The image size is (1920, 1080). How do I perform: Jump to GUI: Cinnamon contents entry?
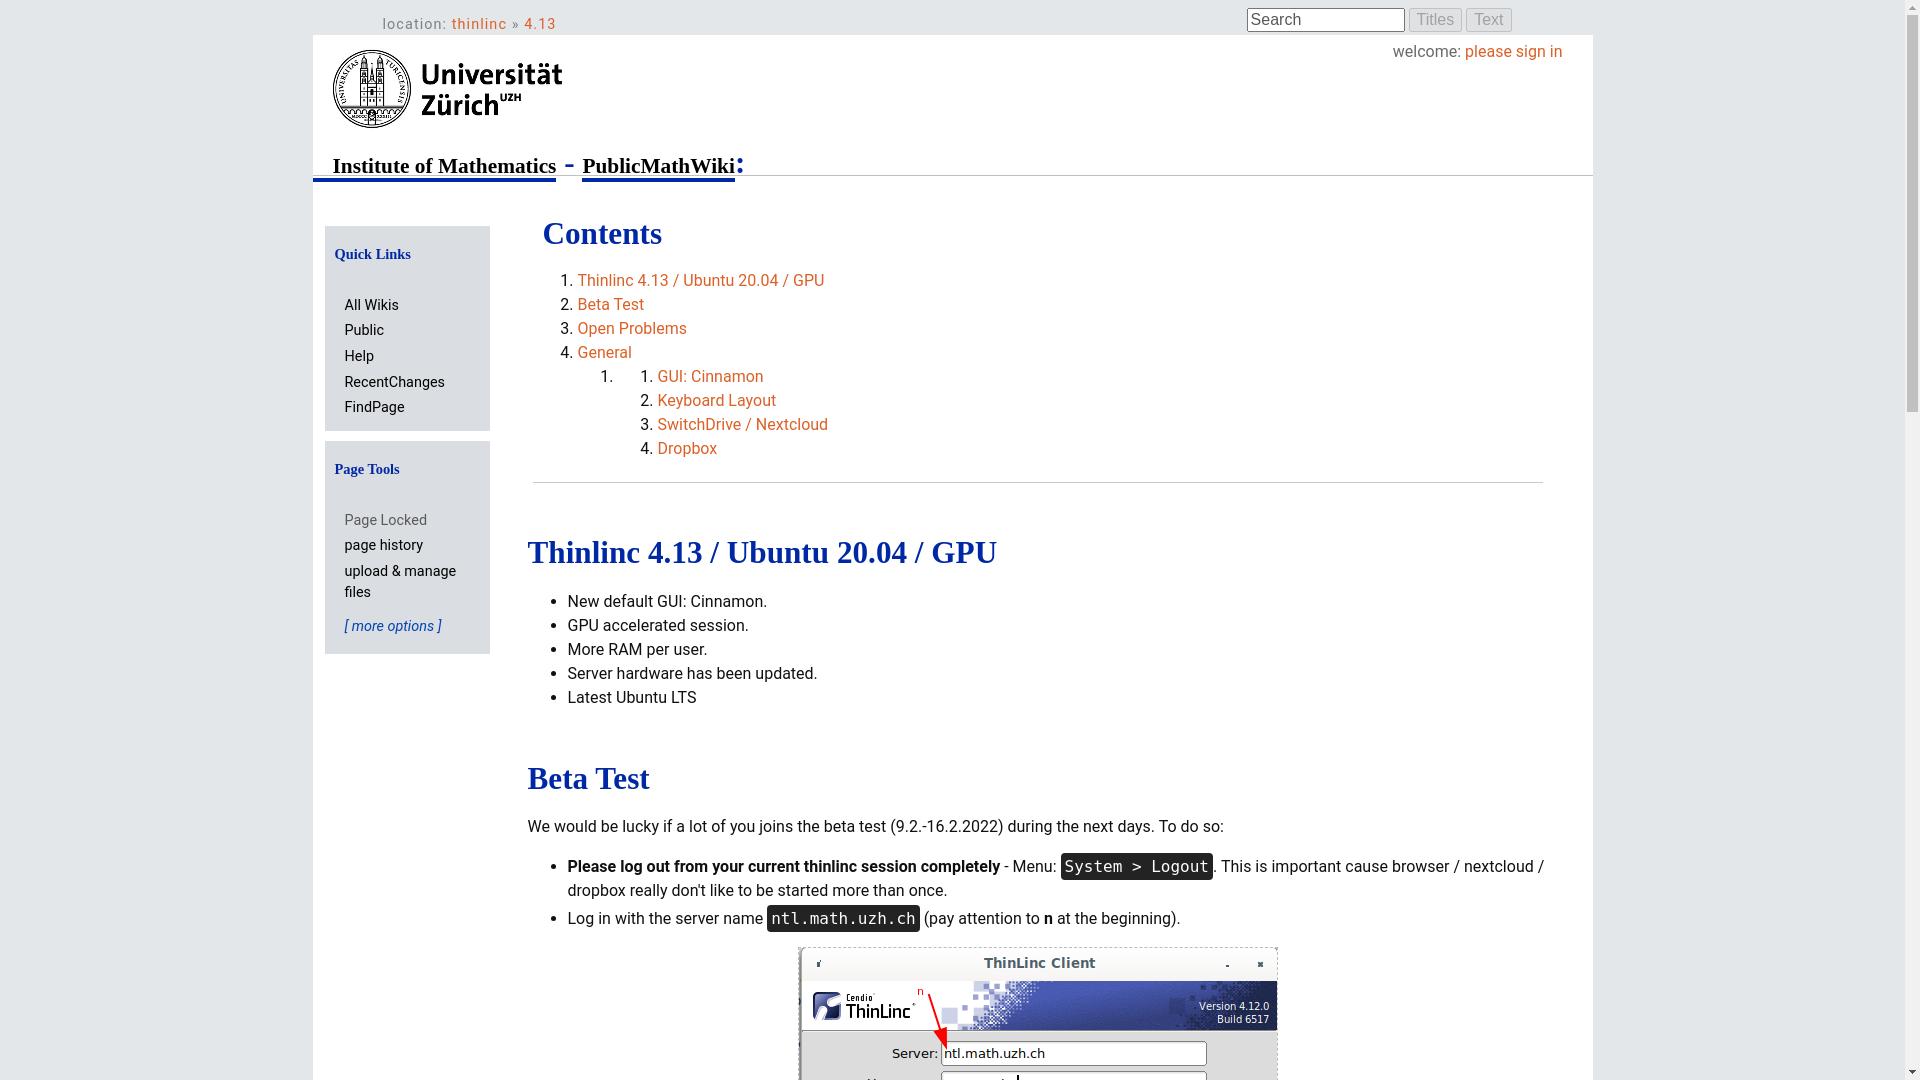(x=710, y=377)
